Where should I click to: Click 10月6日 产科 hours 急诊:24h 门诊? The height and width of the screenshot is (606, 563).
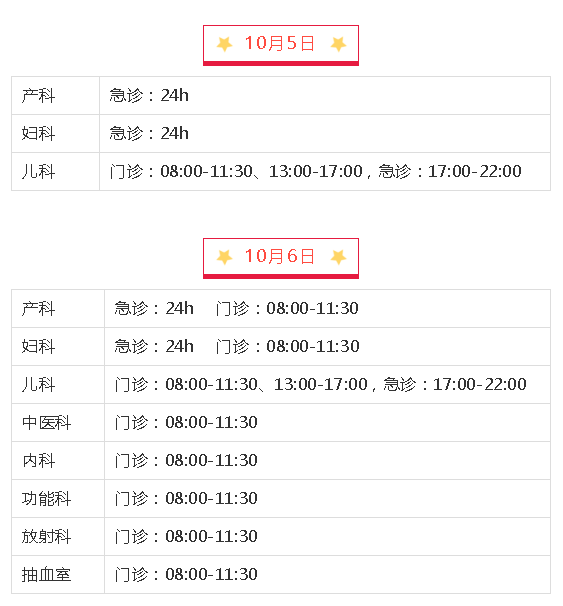(236, 308)
